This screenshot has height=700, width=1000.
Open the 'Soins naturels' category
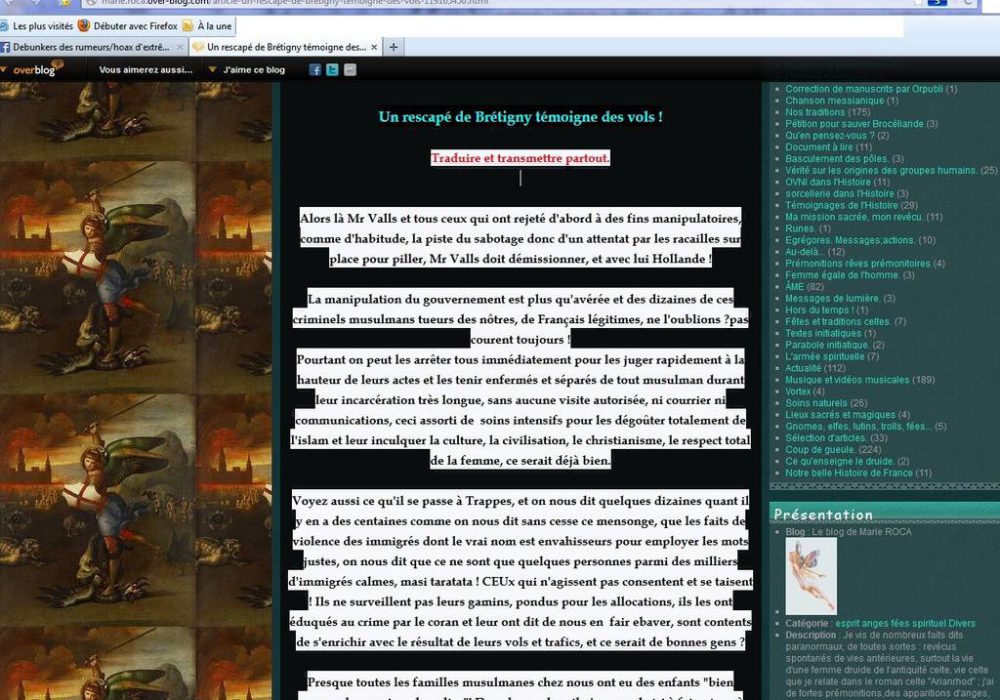(x=816, y=403)
